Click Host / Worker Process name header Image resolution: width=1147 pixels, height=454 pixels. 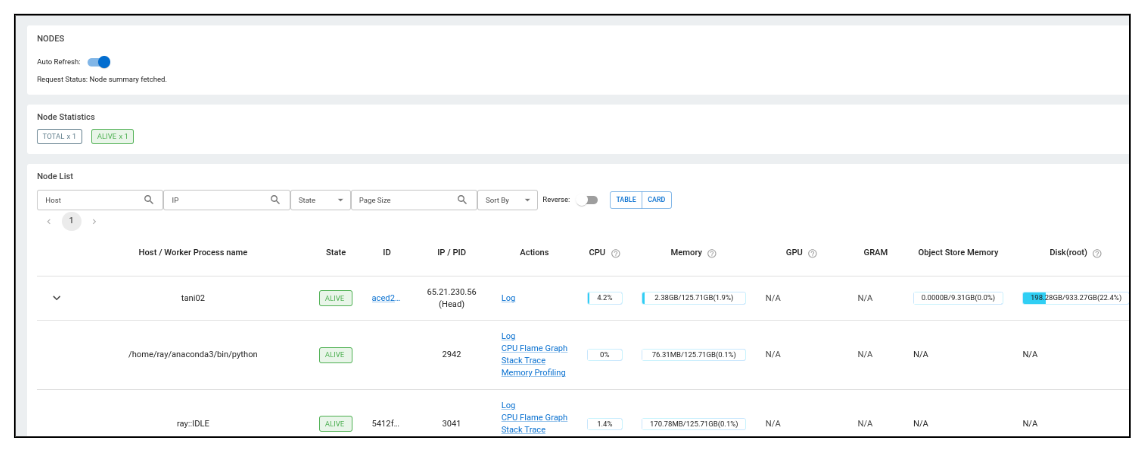coord(193,252)
